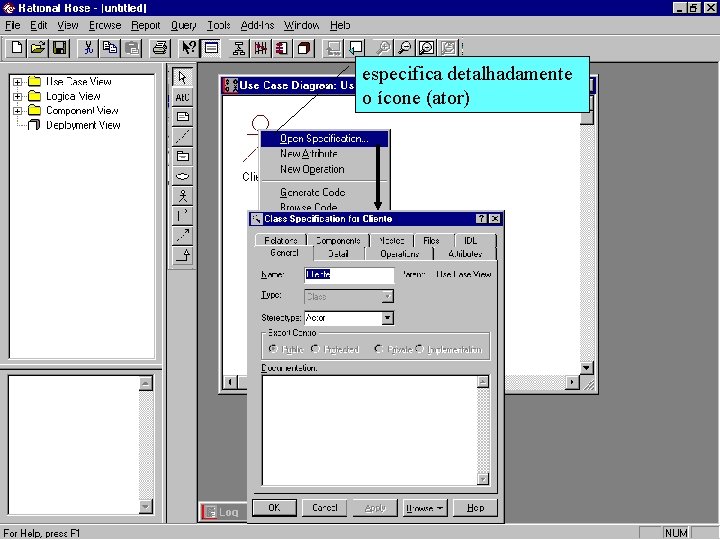This screenshot has width=720, height=540.
Task: Select the Package tool in toolbox
Action: tap(182, 156)
